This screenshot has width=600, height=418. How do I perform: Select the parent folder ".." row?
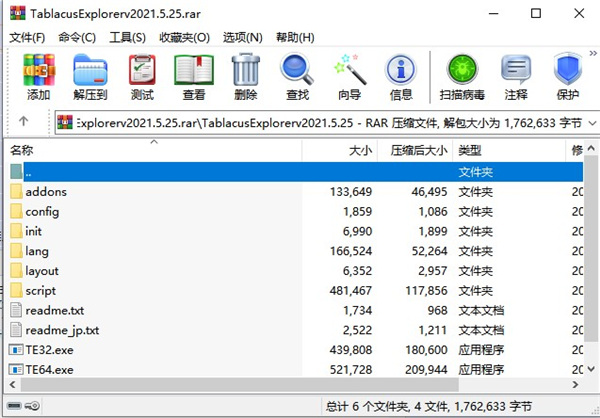coord(295,172)
